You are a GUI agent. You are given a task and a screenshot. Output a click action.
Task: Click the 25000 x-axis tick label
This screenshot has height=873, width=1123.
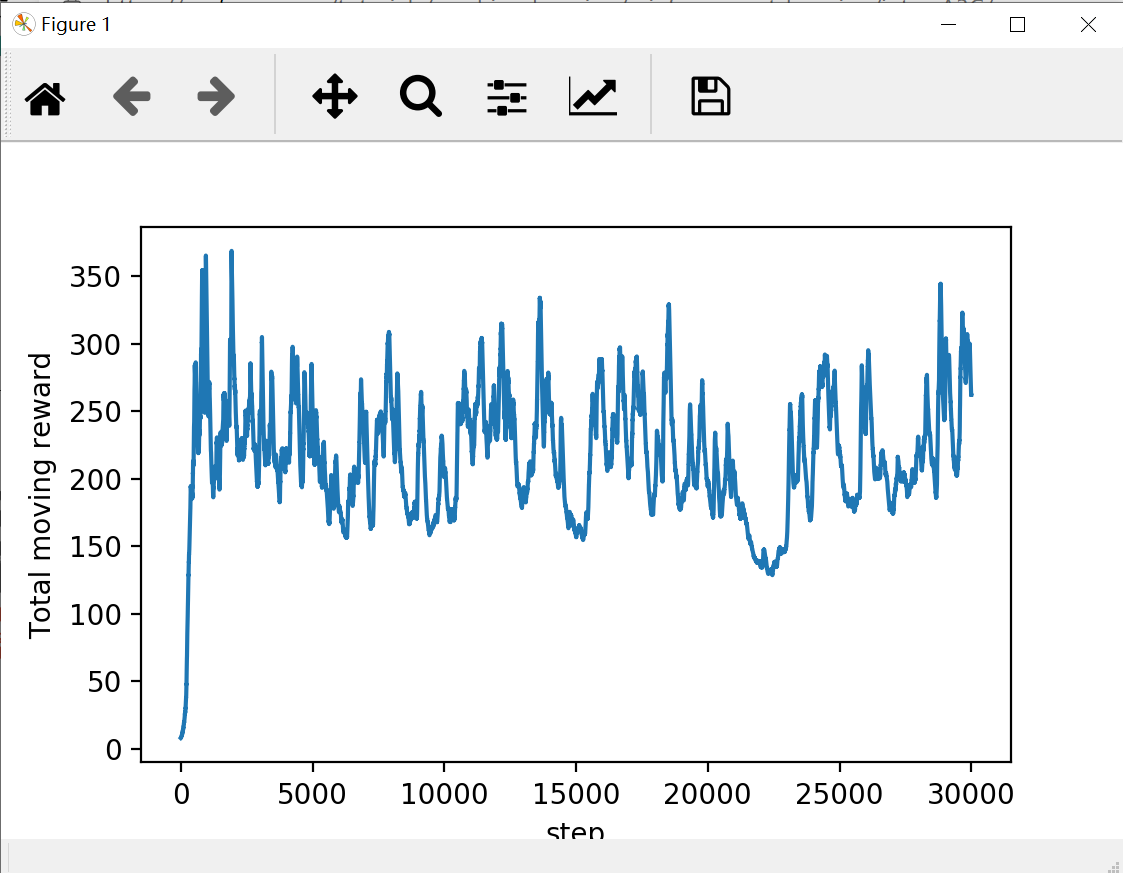click(839, 794)
